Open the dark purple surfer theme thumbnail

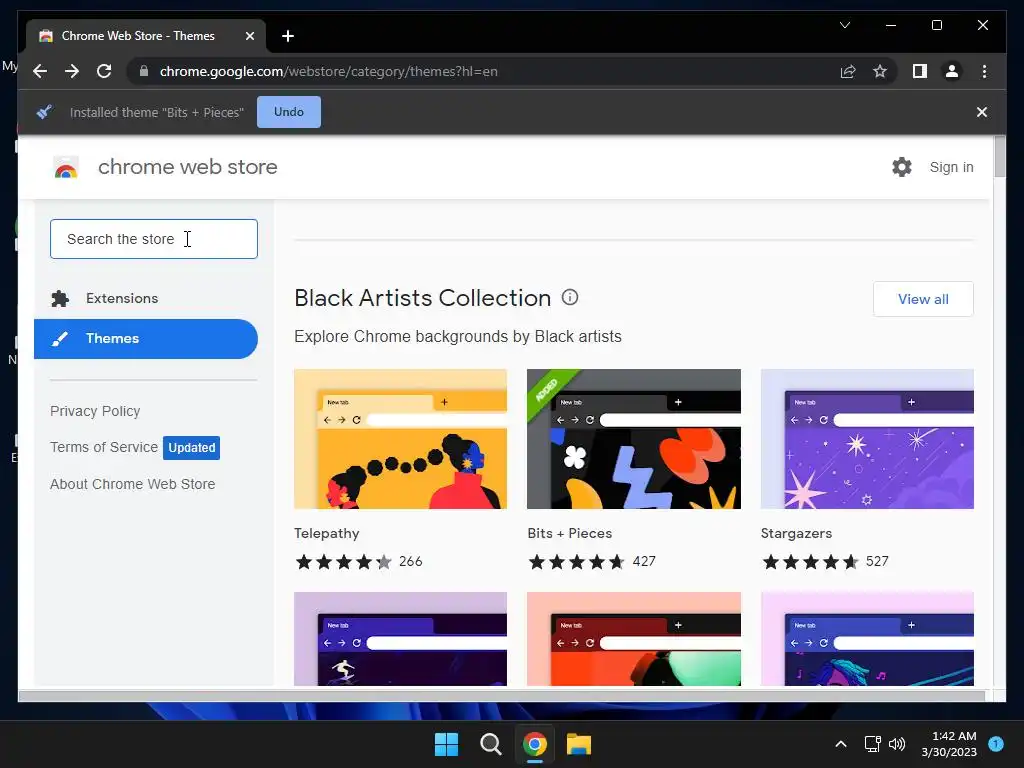coord(400,639)
